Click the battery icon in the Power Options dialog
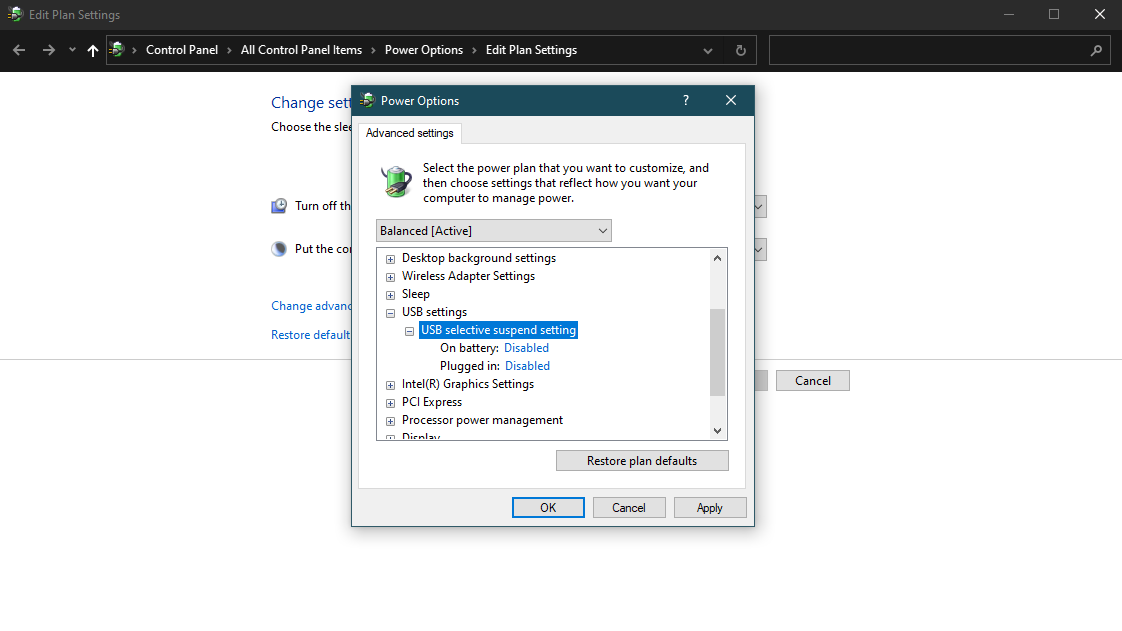Viewport: 1122px width, 631px height. (x=395, y=180)
